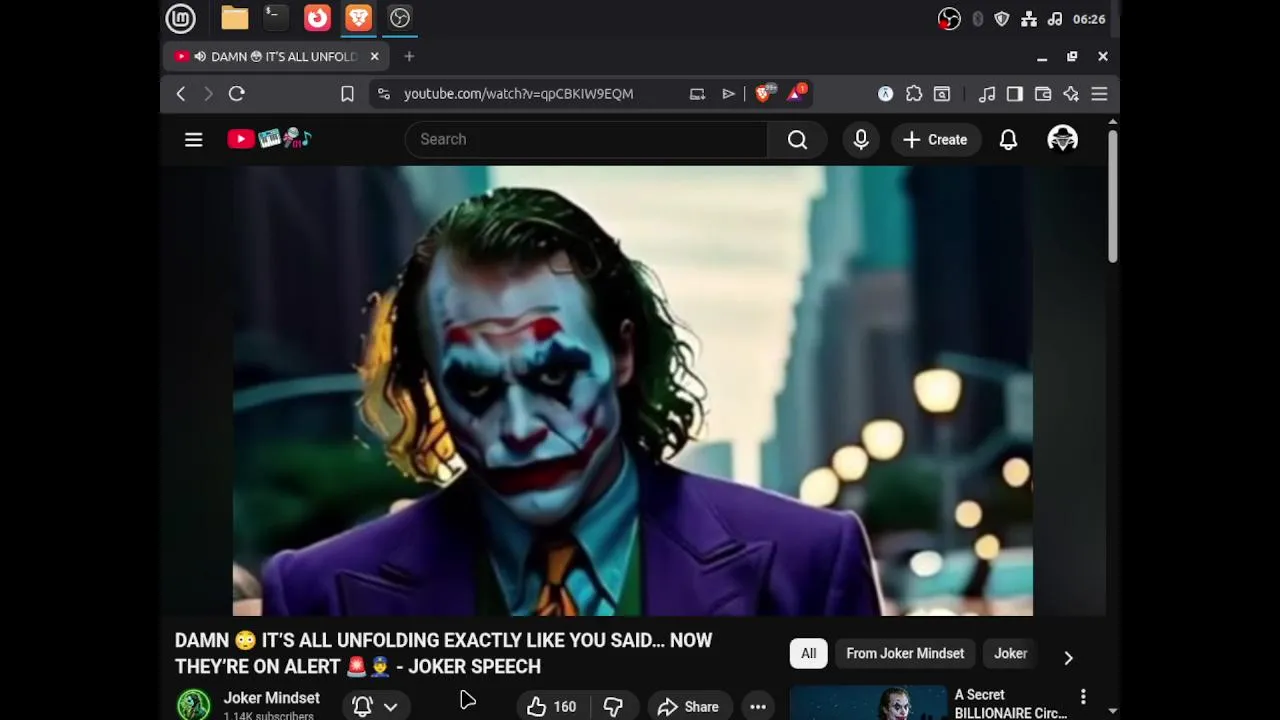Select the From Joker Mindset chip
The image size is (1280, 720).
point(905,654)
